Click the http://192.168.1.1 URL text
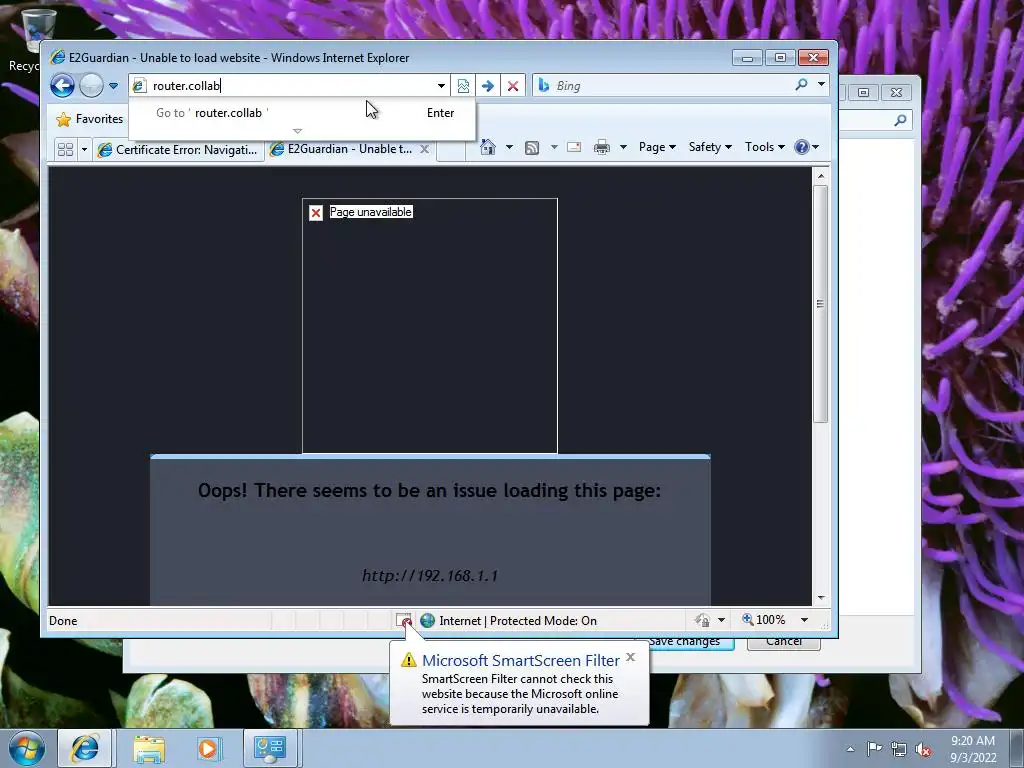The image size is (1024, 768). click(x=430, y=575)
